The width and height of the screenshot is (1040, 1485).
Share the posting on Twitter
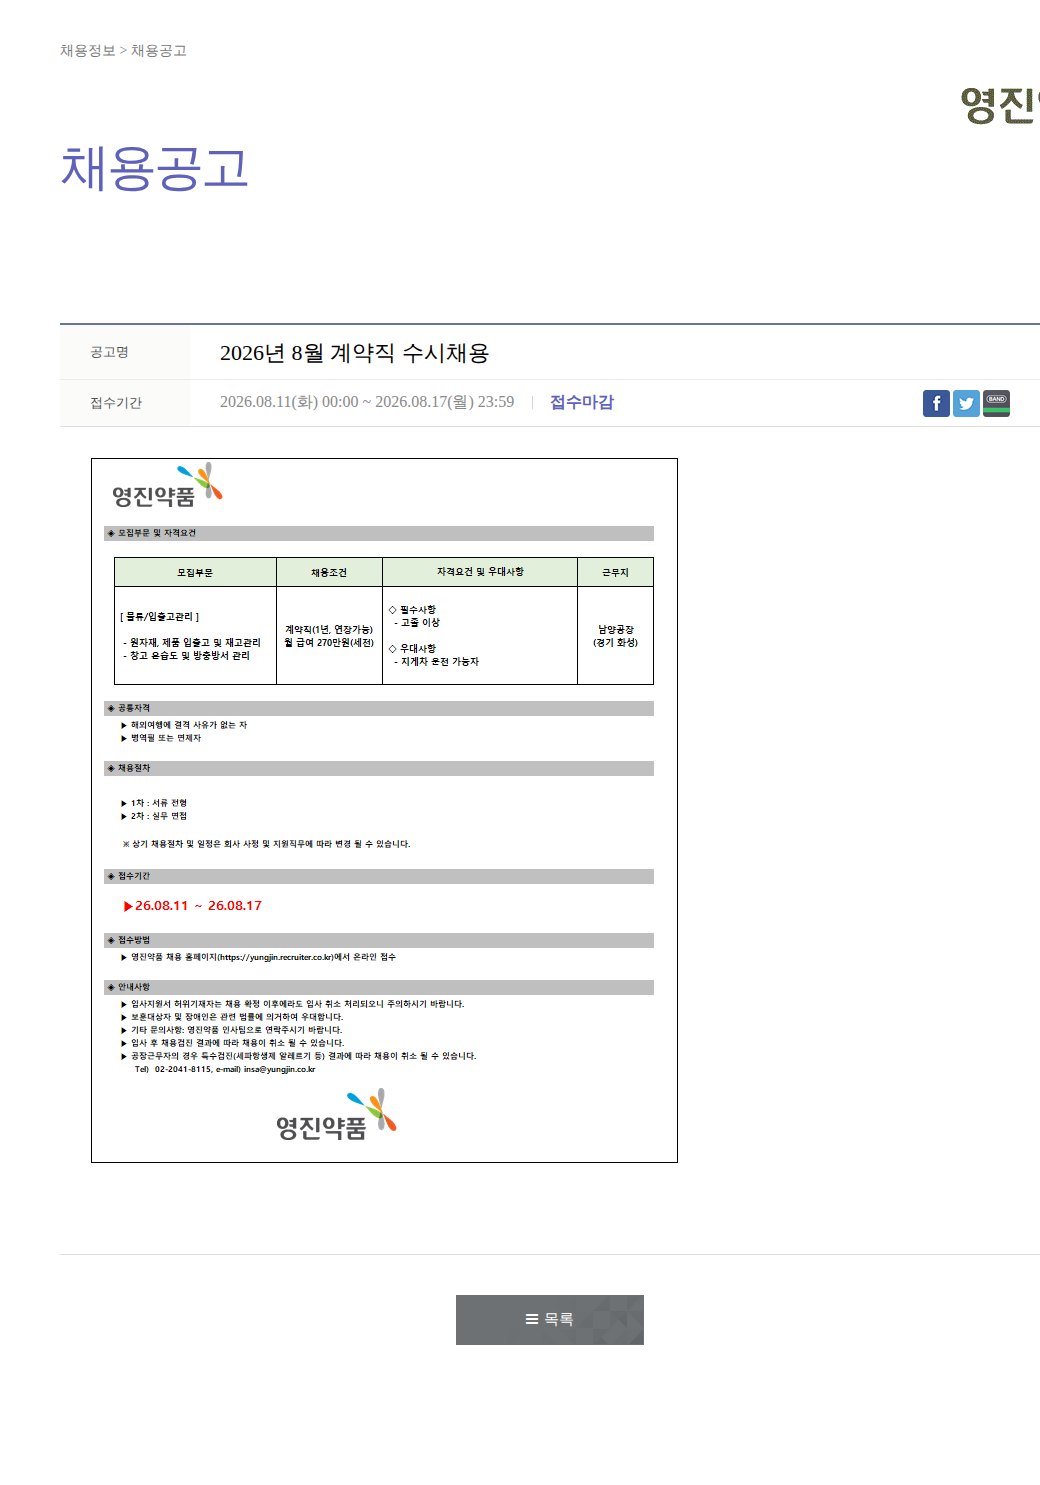pos(966,403)
